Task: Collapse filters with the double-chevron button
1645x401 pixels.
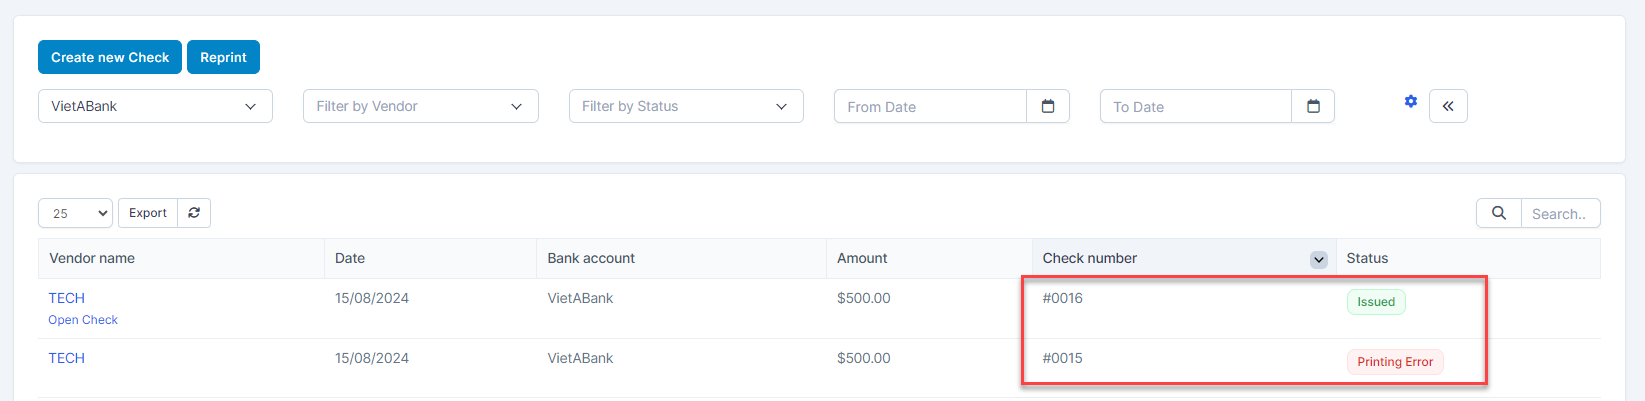Action: coord(1448,106)
